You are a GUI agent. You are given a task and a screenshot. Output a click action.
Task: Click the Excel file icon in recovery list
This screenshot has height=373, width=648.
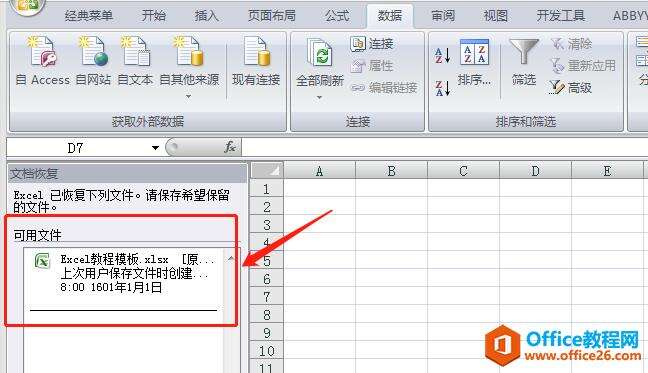42,261
